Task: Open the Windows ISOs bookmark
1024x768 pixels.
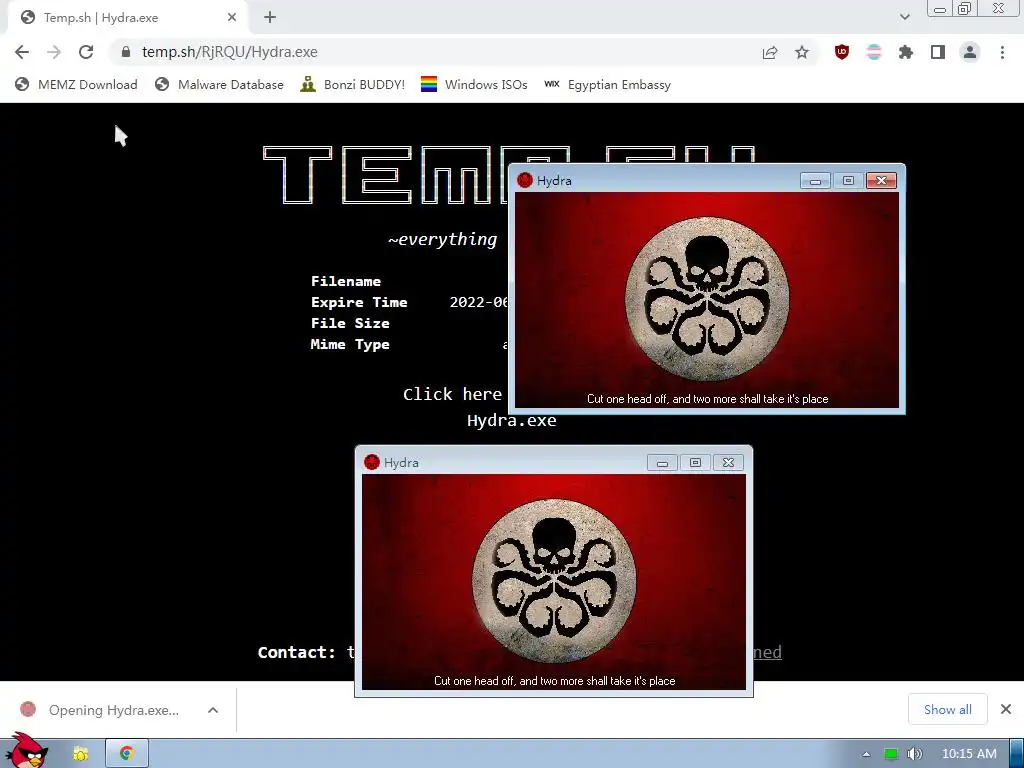Action: coord(474,85)
